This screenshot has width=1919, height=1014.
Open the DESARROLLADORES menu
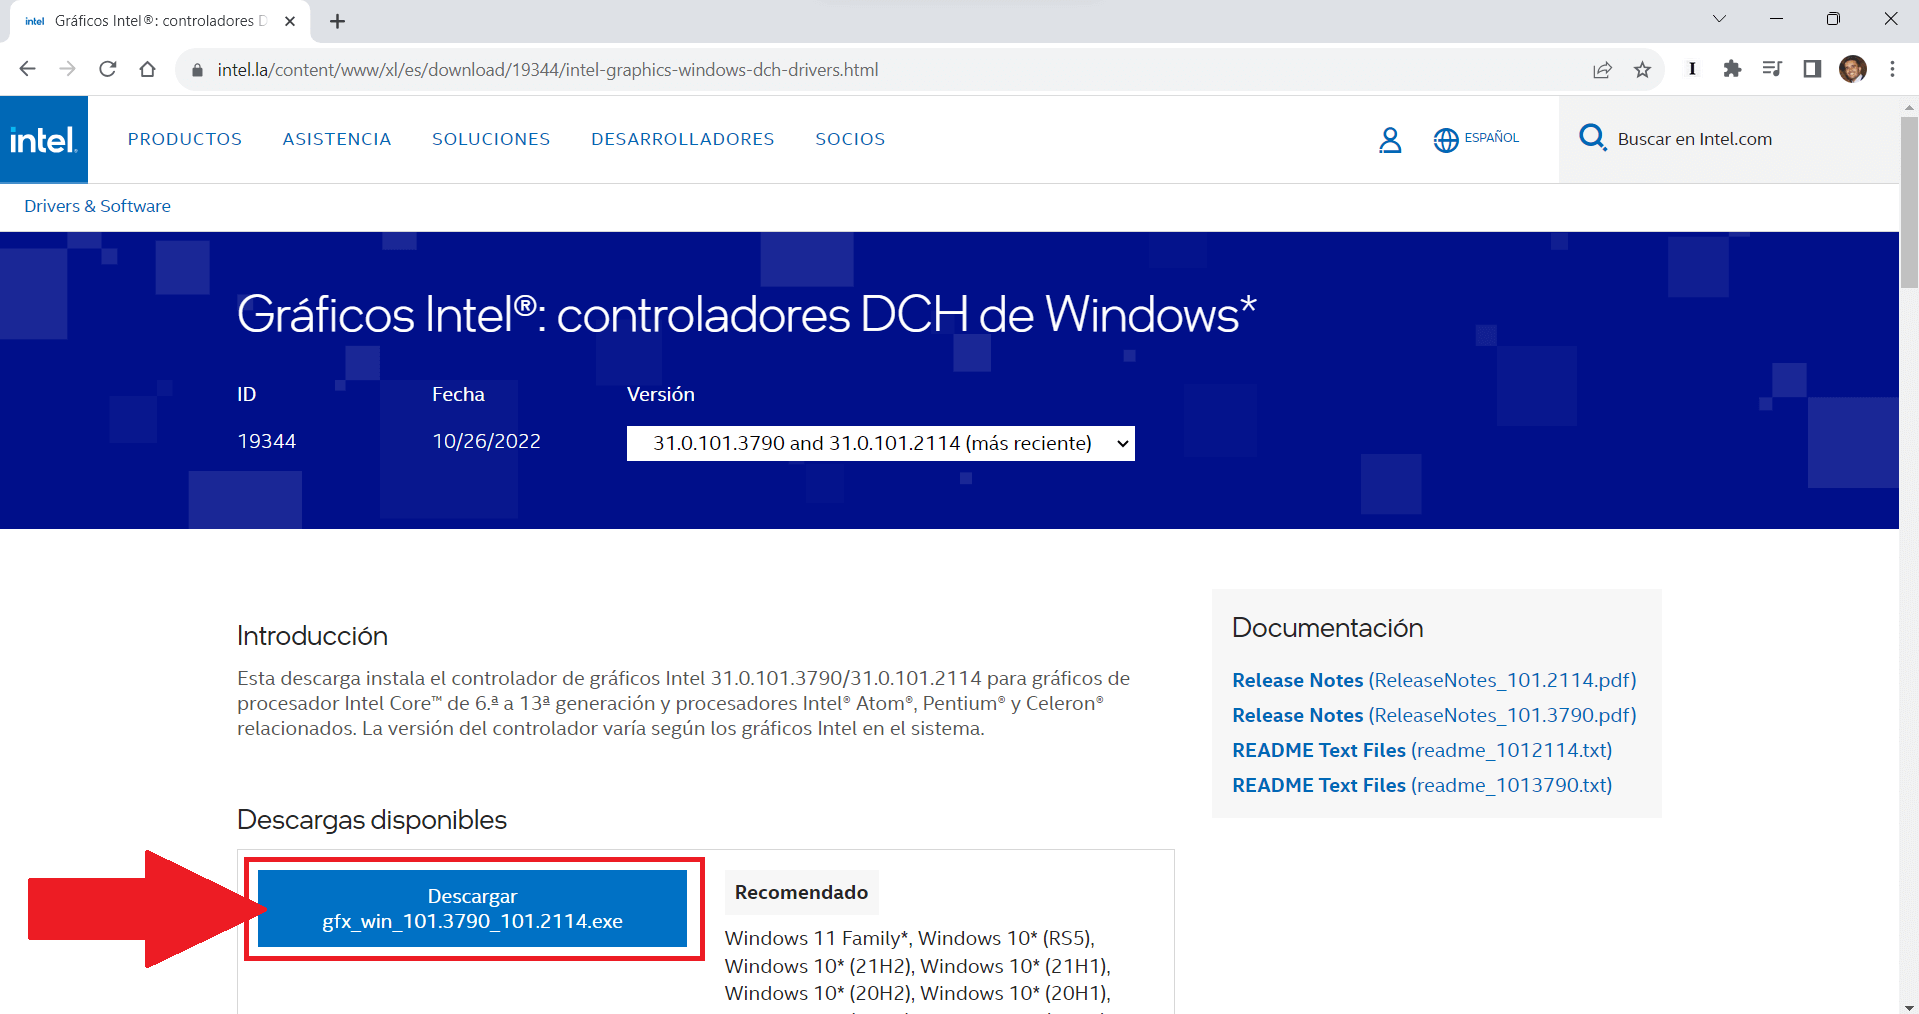pos(683,139)
